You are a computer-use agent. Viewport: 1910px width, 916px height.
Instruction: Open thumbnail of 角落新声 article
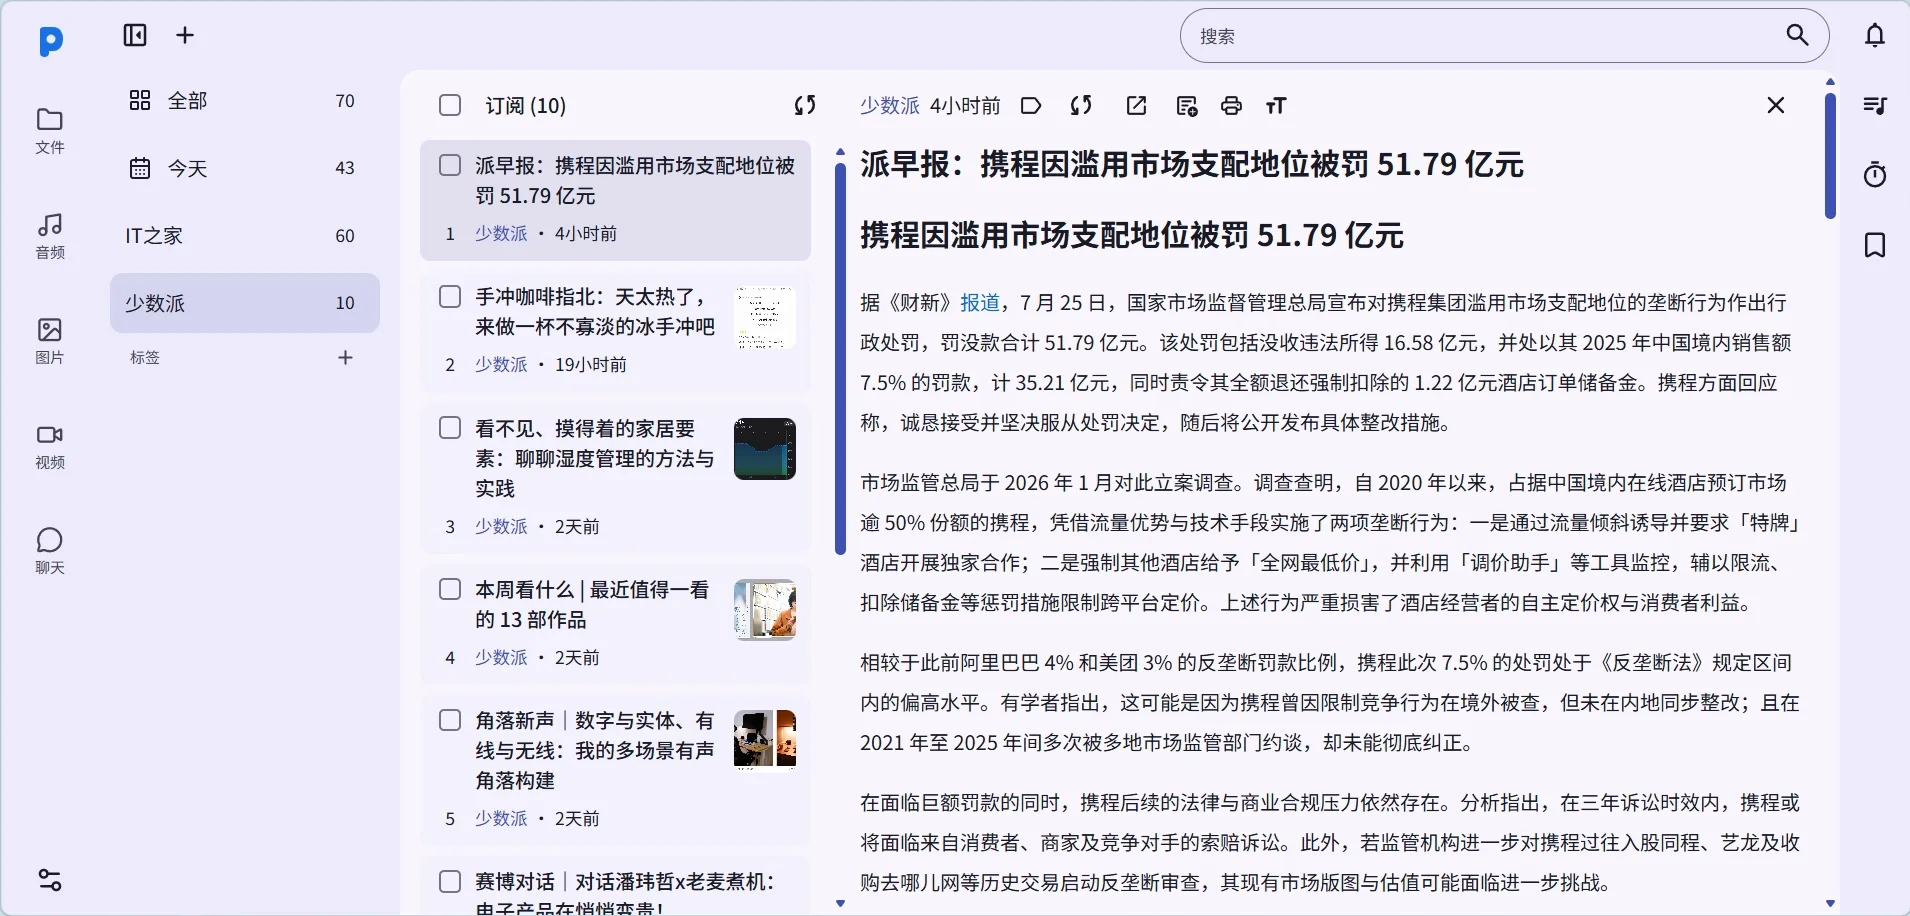pyautogui.click(x=765, y=741)
